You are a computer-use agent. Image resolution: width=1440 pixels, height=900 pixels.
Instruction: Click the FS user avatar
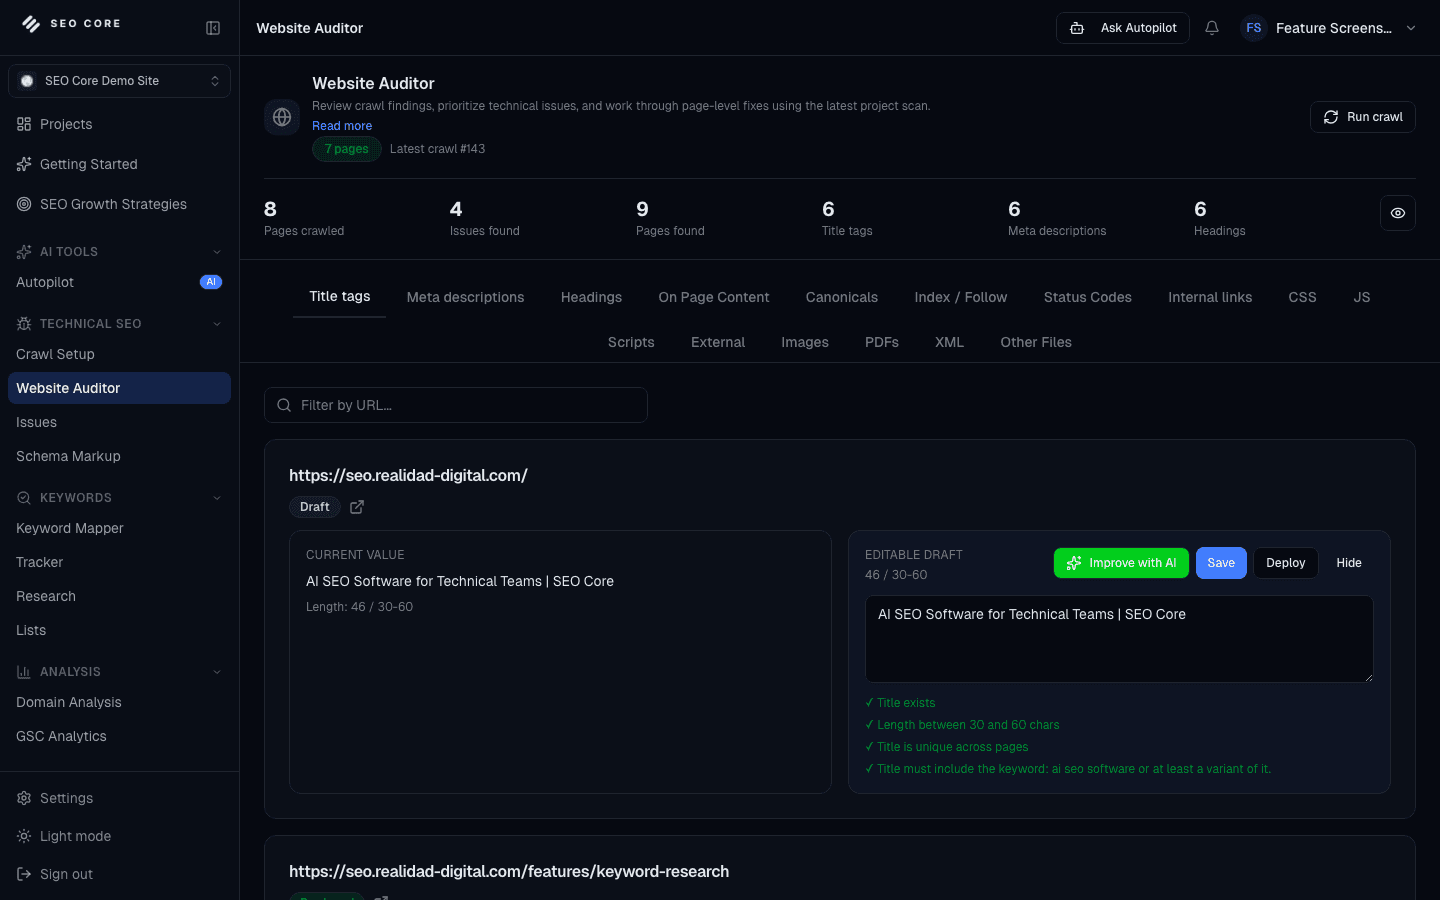[1254, 28]
